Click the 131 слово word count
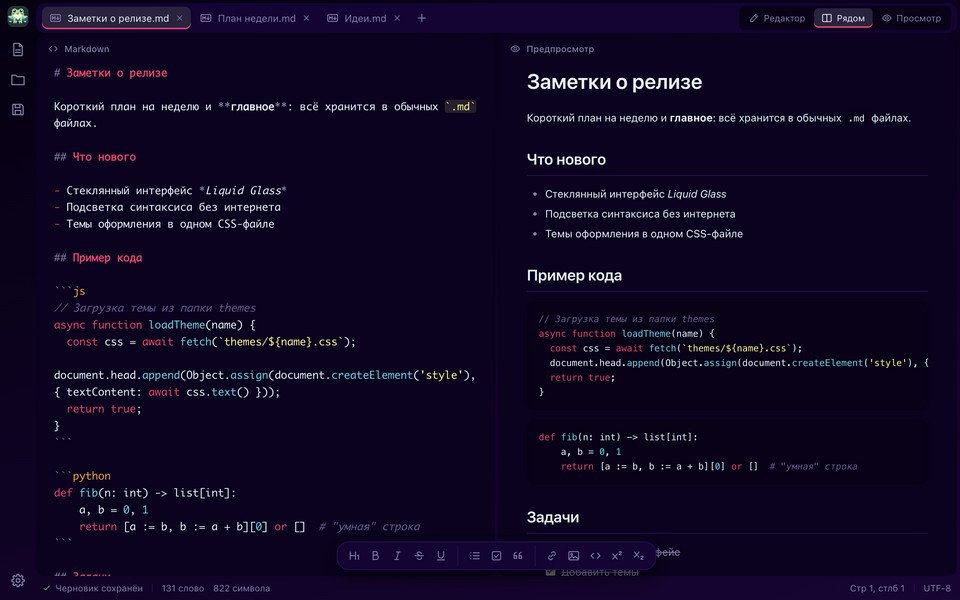This screenshot has height=600, width=960. pos(182,588)
